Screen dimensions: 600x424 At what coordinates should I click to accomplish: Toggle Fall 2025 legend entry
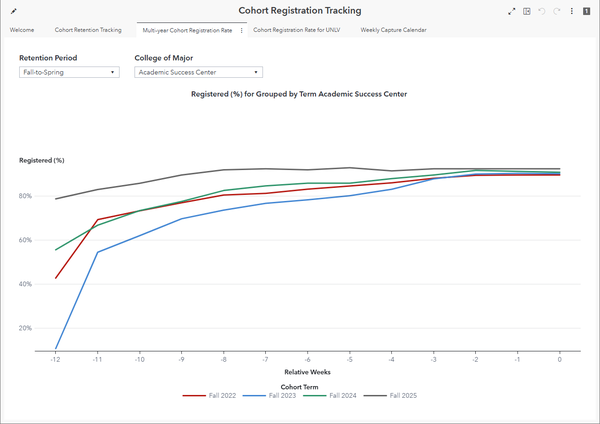point(390,396)
